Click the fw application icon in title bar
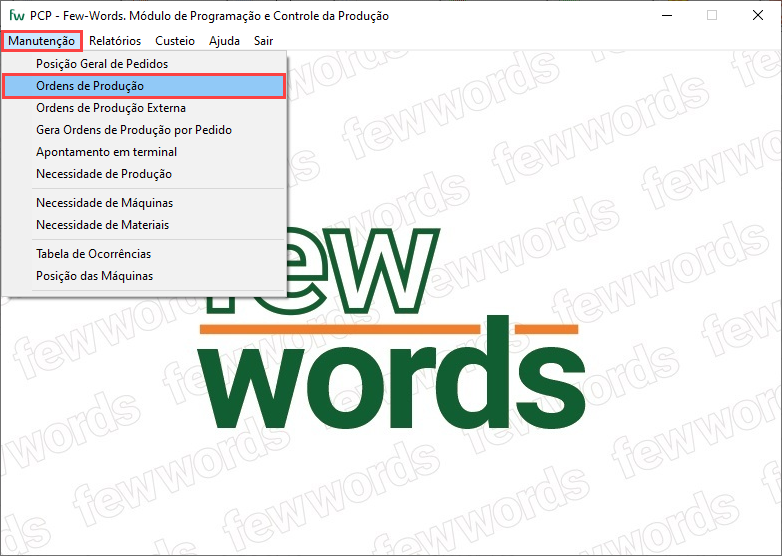This screenshot has height=556, width=782. (17, 15)
